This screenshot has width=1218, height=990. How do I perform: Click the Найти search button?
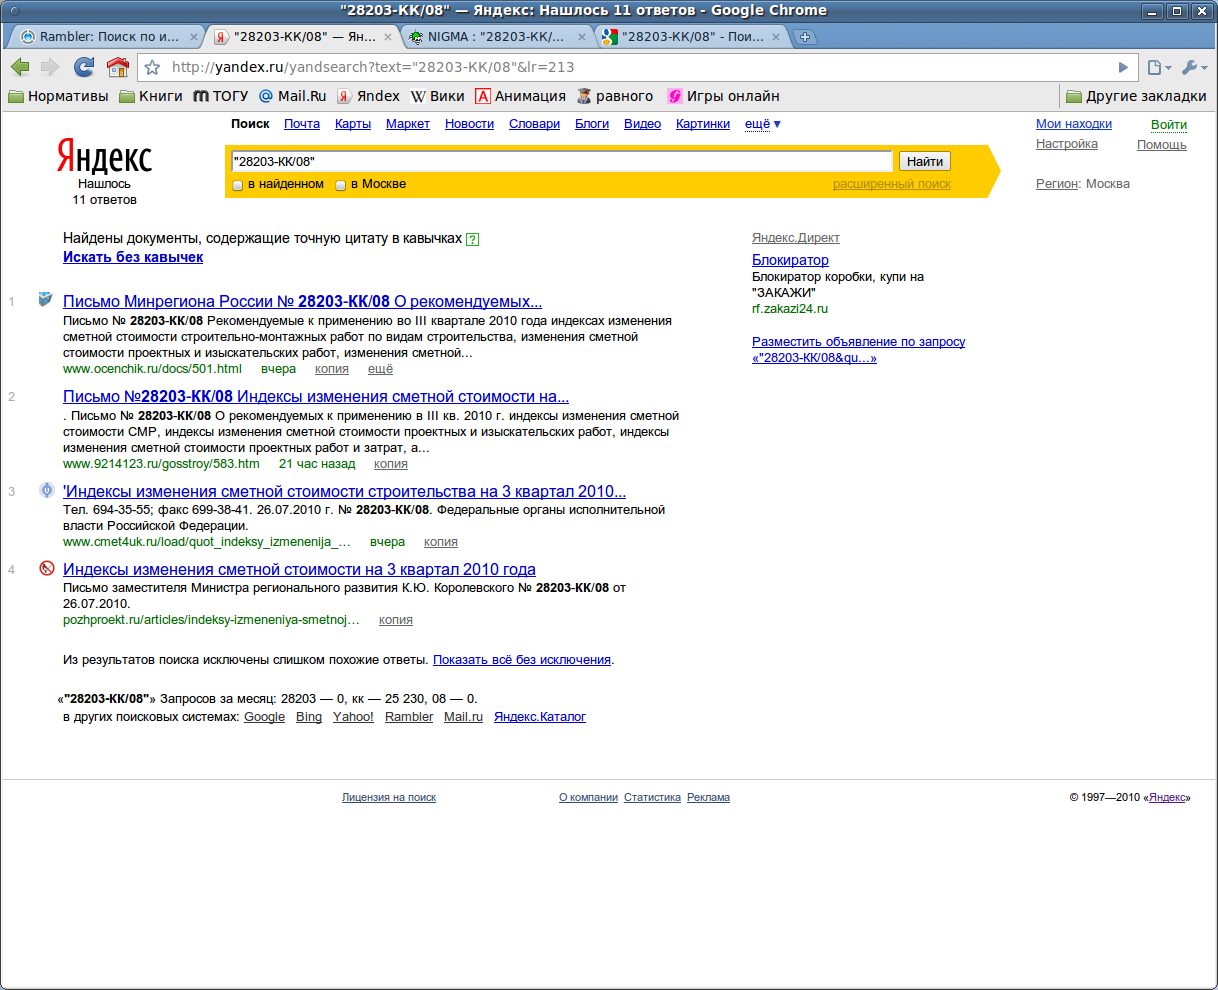pos(925,161)
